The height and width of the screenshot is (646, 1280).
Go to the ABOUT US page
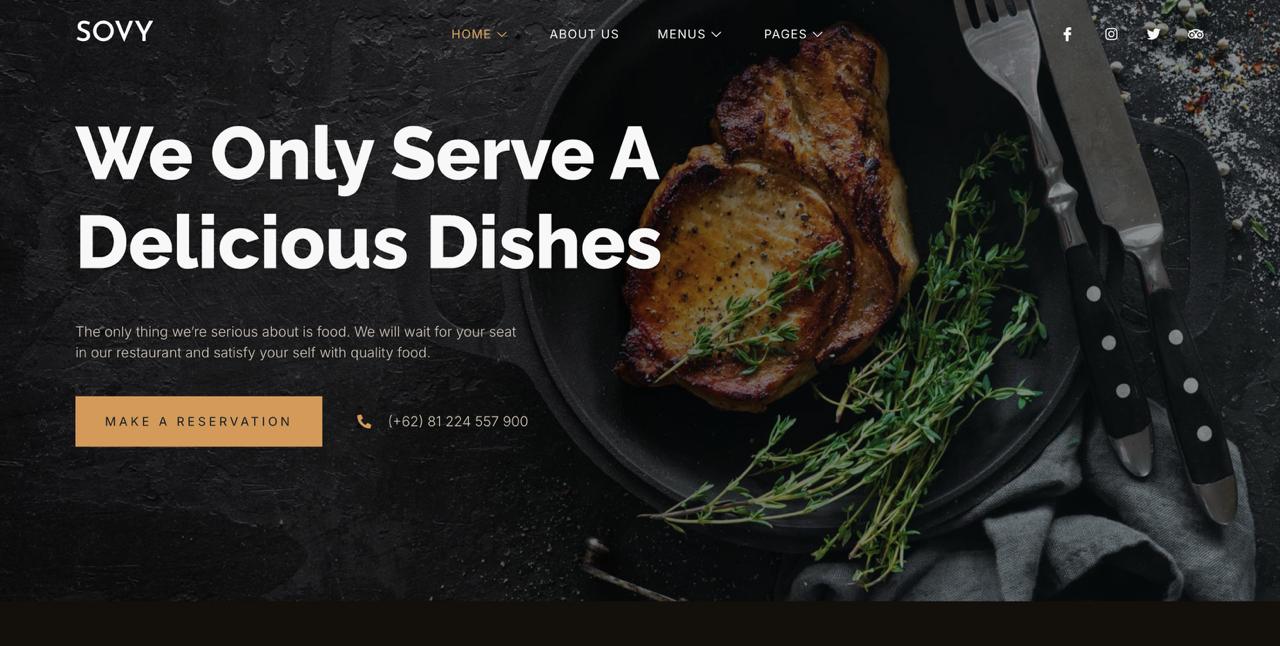tap(584, 34)
